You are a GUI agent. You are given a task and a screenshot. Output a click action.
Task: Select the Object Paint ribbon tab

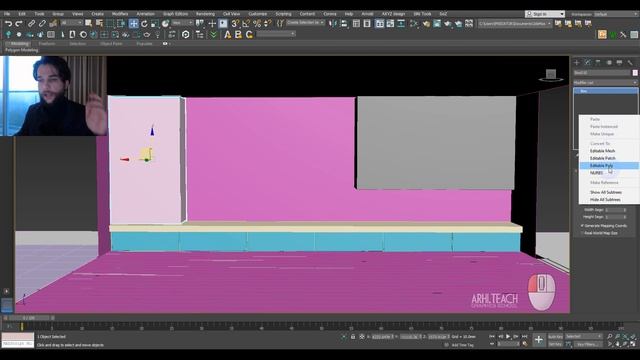point(111,43)
